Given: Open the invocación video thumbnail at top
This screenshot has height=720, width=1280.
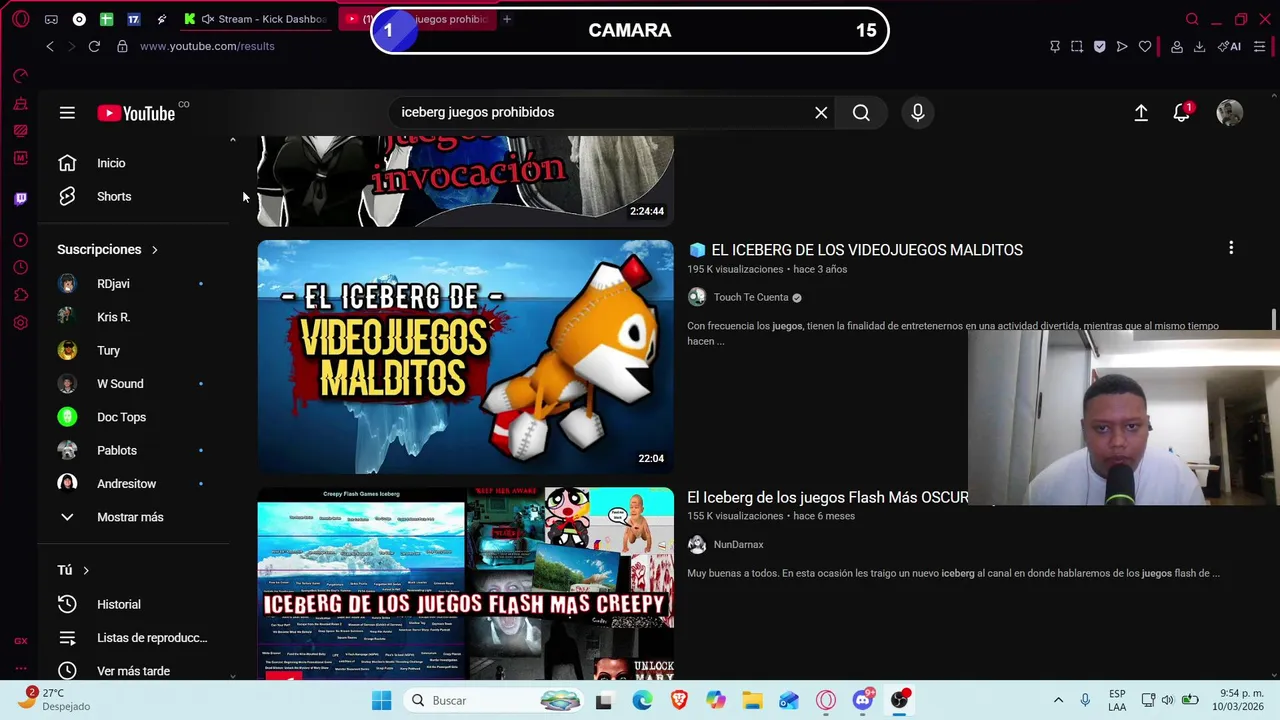Looking at the screenshot, I should (466, 181).
